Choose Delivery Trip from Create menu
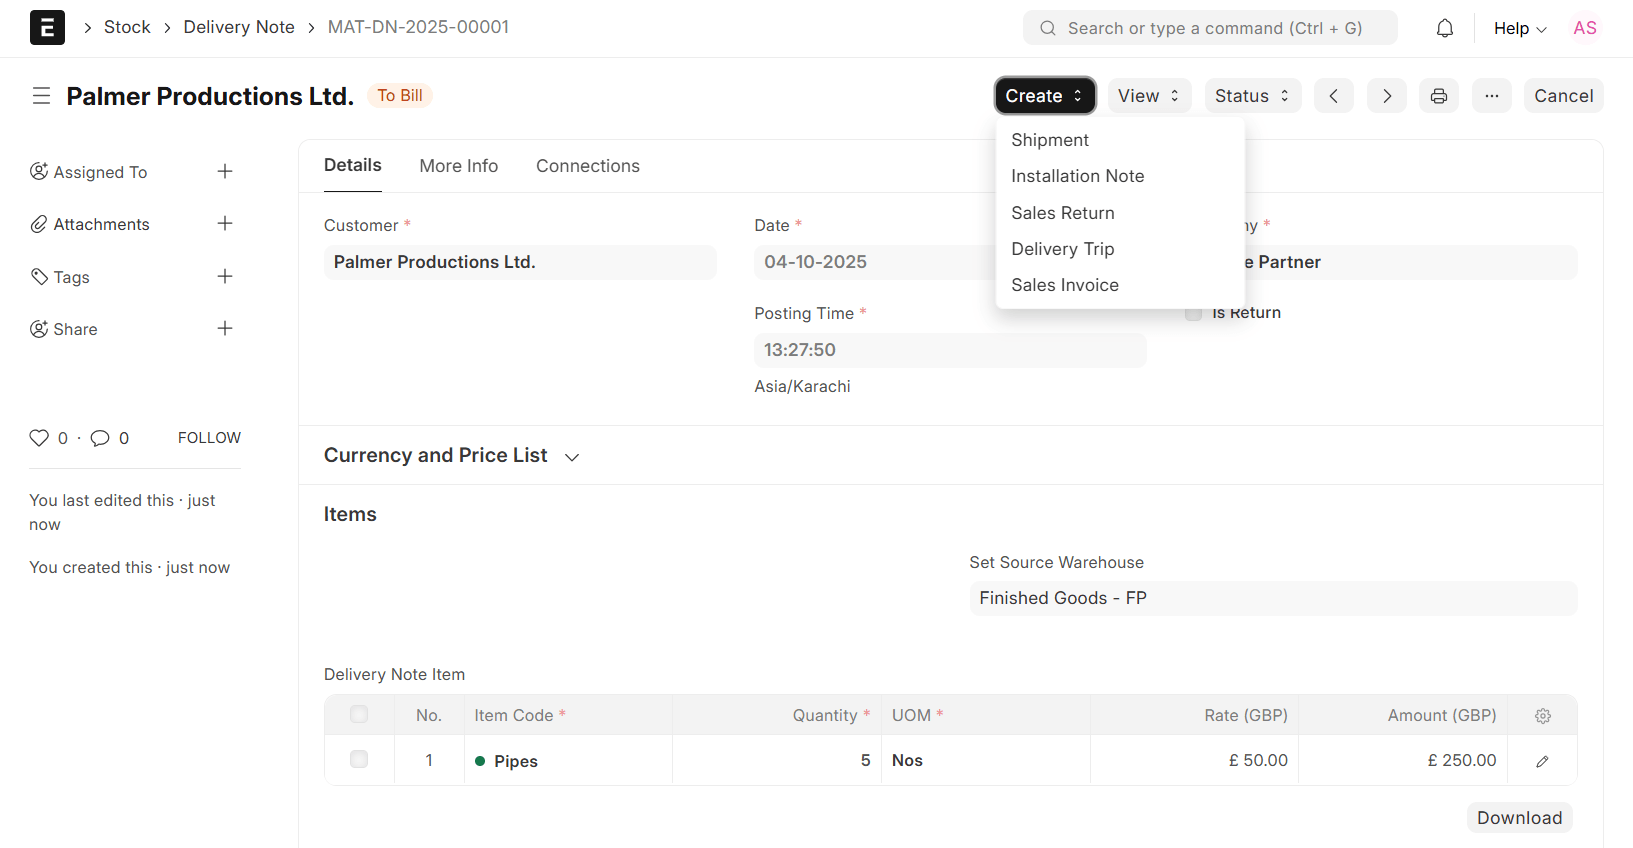Viewport: 1633px width, 848px height. pos(1120,249)
